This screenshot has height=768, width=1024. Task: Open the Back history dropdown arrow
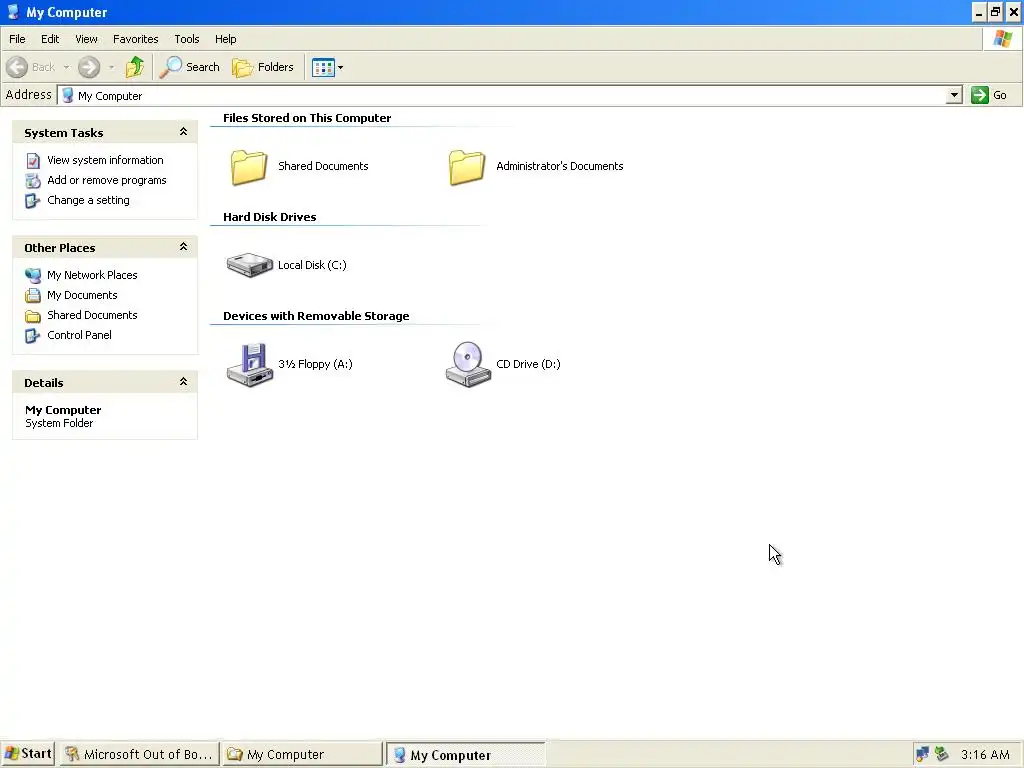coord(66,67)
